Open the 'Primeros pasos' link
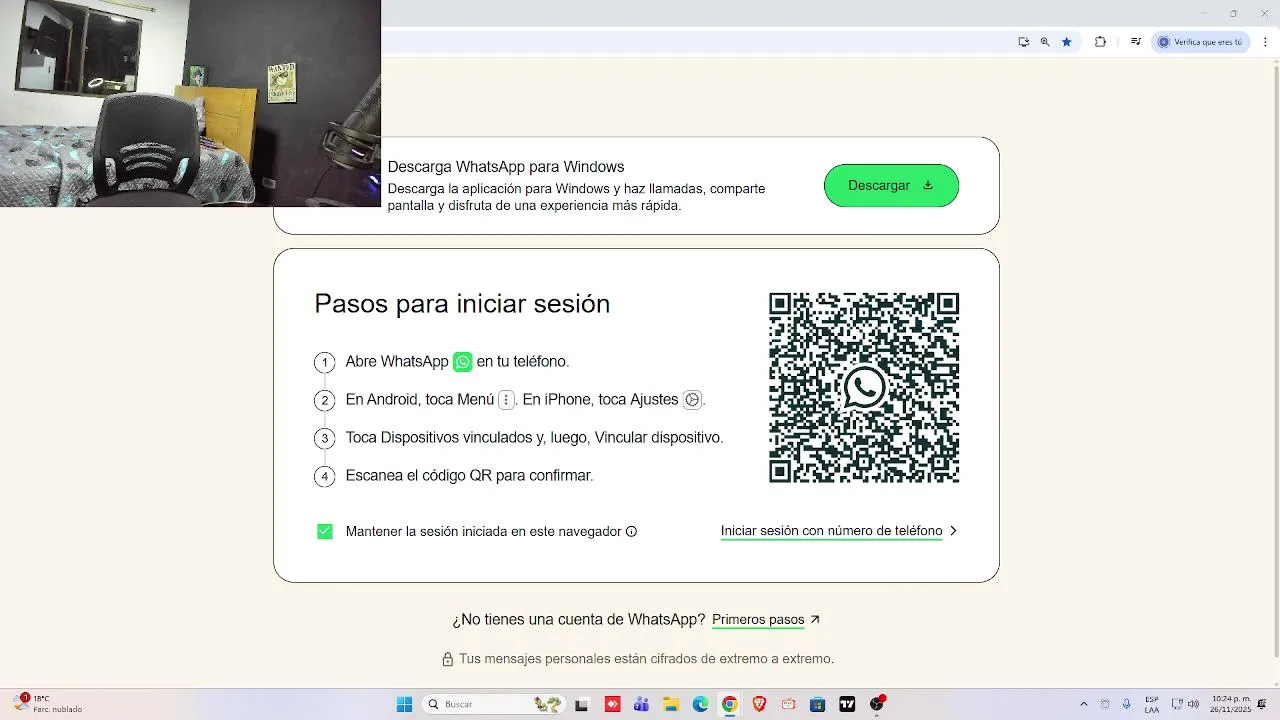Image resolution: width=1280 pixels, height=720 pixels. [758, 620]
